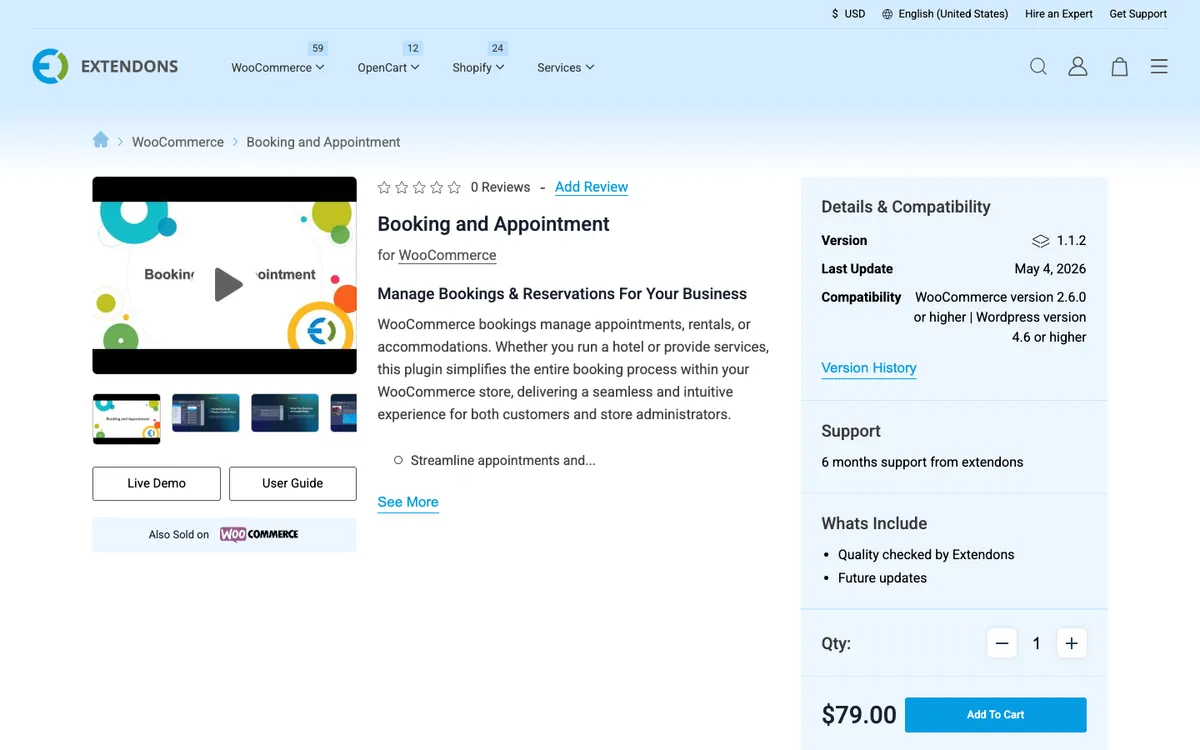
Task: Click Booking and Appointment breadcrumb
Action: [323, 142]
